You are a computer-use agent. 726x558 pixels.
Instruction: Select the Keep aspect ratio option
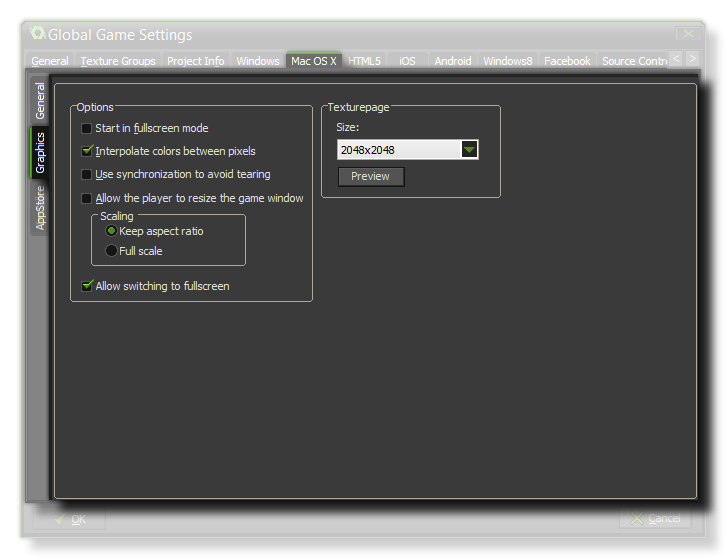(x=111, y=231)
